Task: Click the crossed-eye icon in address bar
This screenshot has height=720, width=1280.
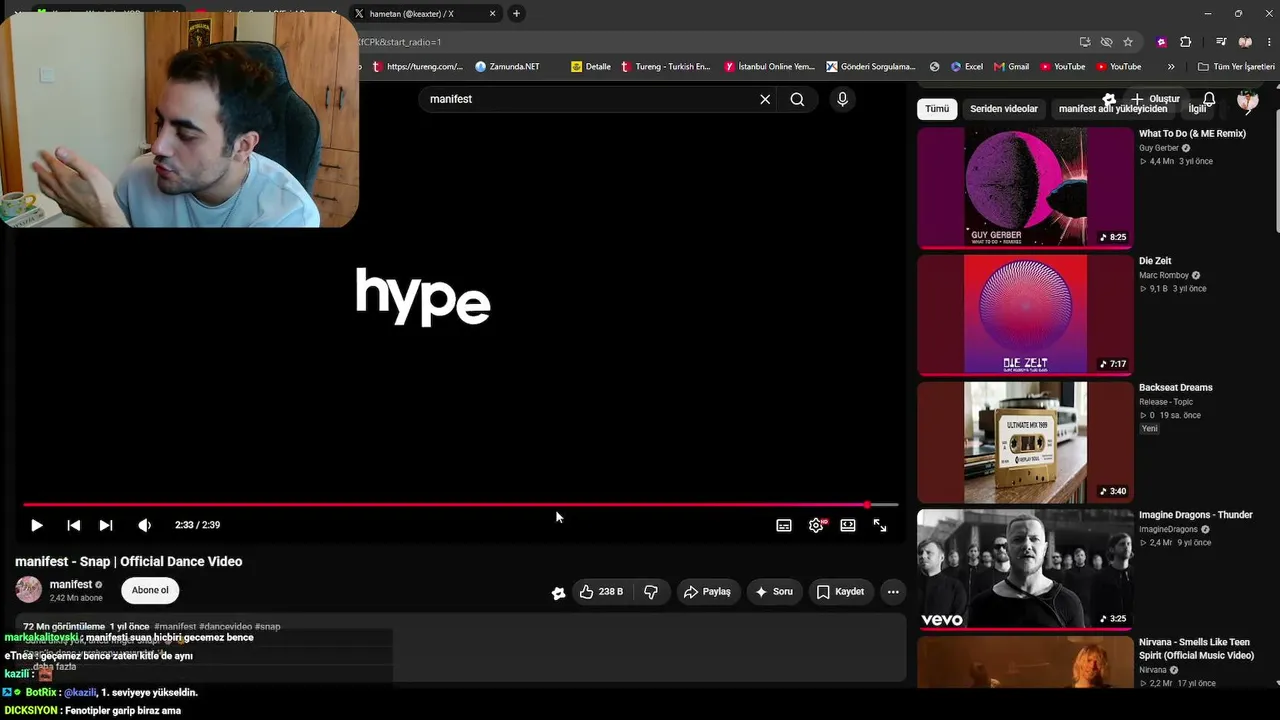Action: tap(1106, 42)
